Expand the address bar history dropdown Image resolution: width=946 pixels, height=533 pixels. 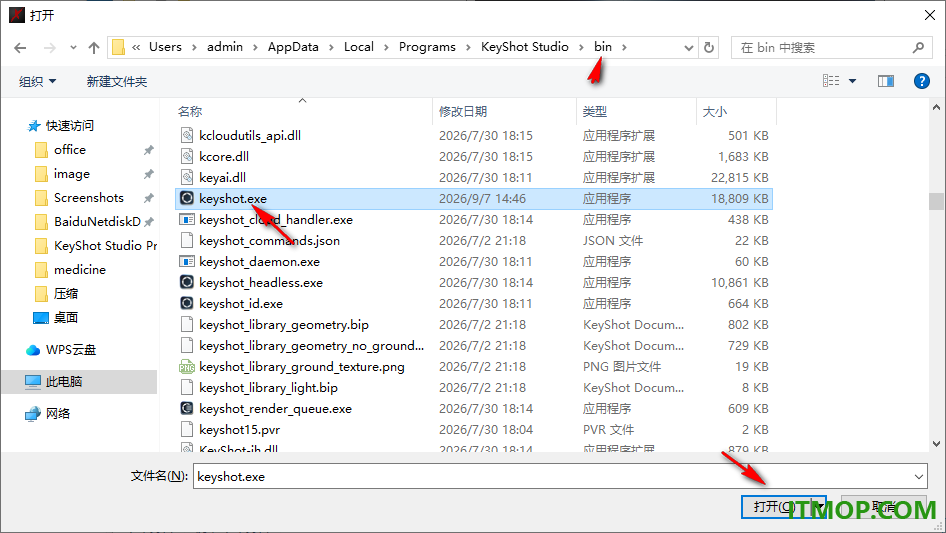pos(688,48)
